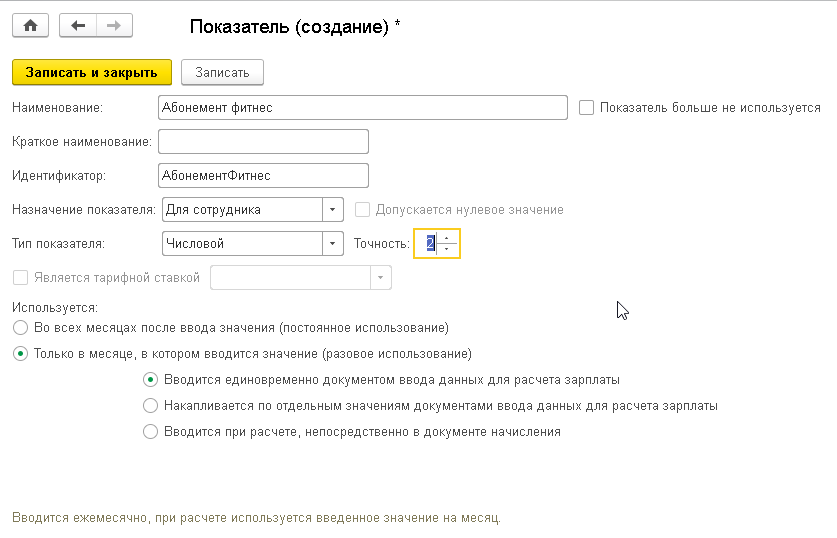837x538 pixels.
Task: Increase precision with the spinner up arrow
Action: click(447, 238)
